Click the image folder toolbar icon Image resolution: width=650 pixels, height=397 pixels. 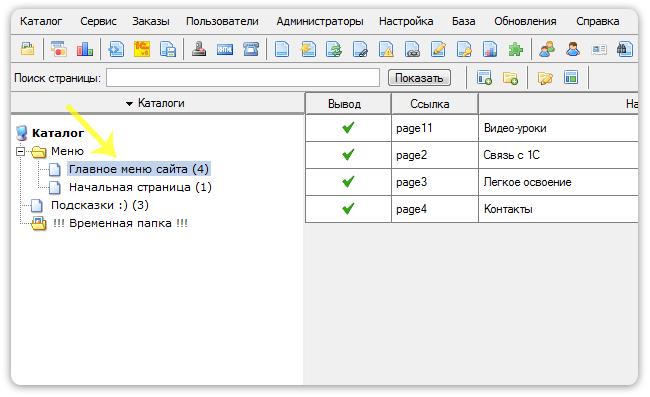click(x=28, y=49)
